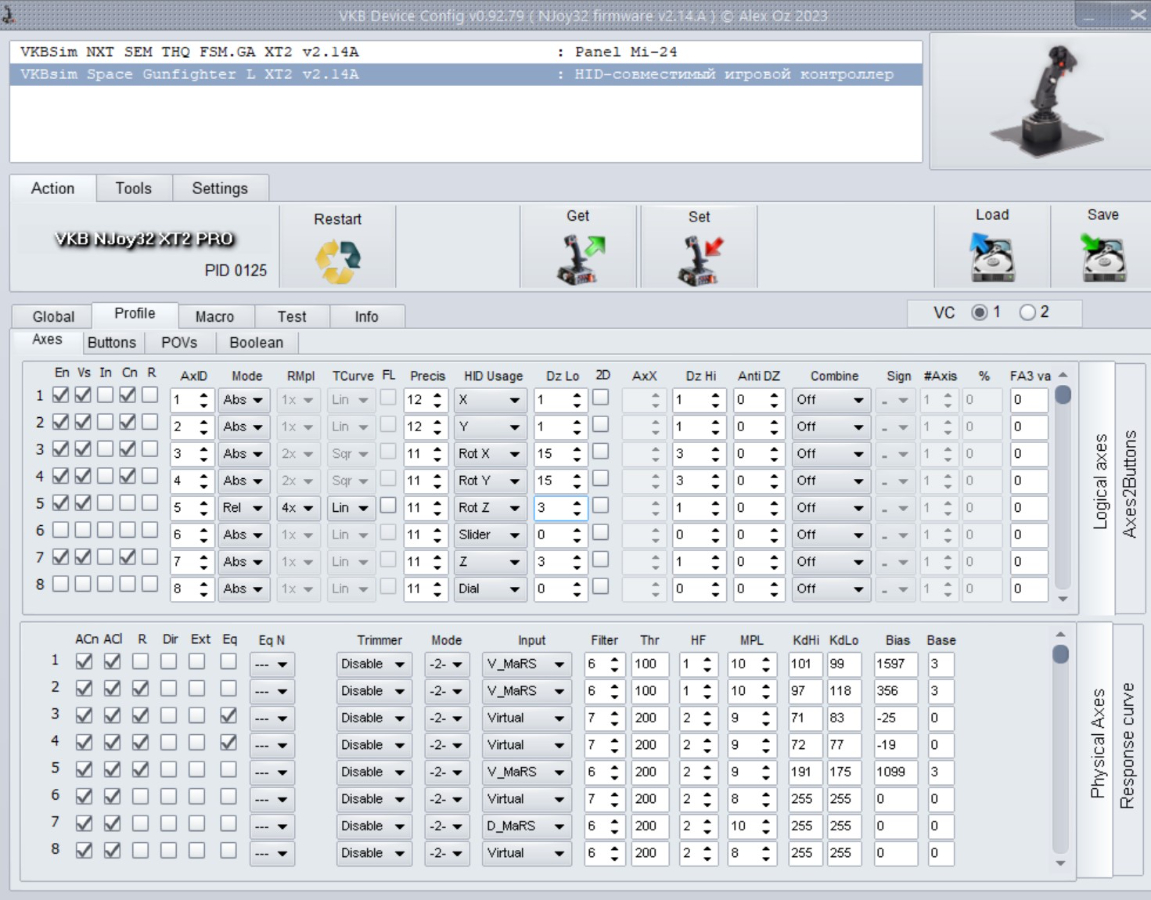
Task: Open the Global tab
Action: [x=53, y=316]
